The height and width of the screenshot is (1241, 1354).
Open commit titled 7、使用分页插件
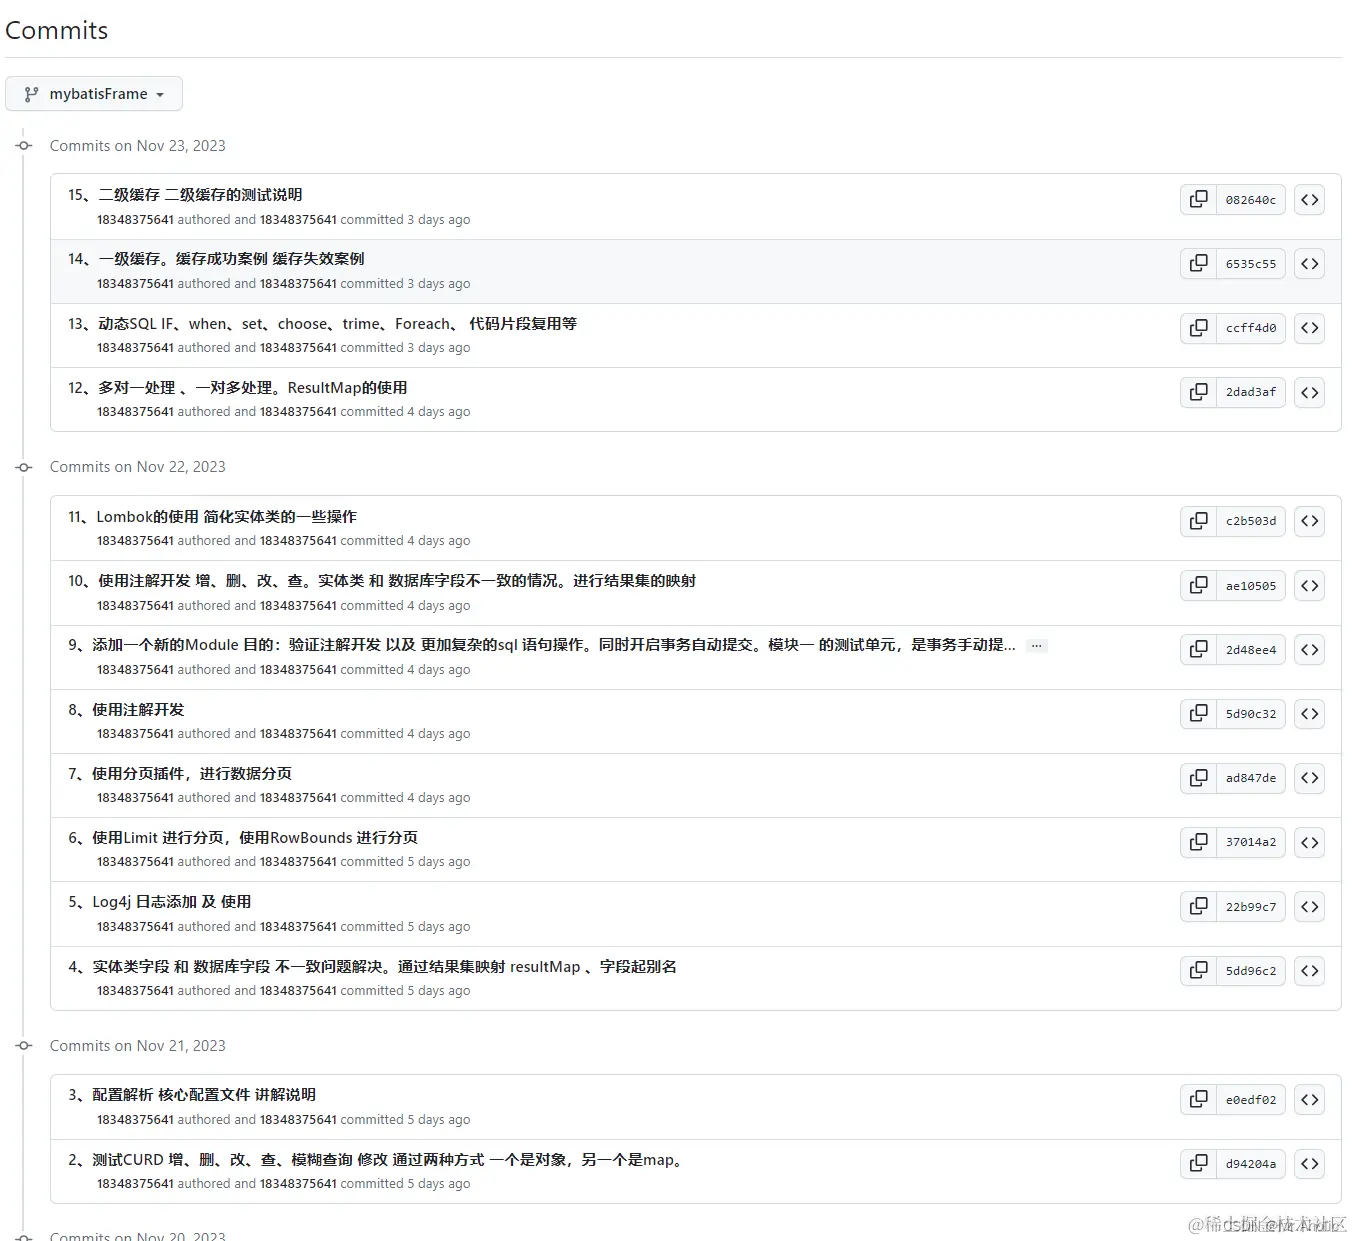pyautogui.click(x=180, y=774)
